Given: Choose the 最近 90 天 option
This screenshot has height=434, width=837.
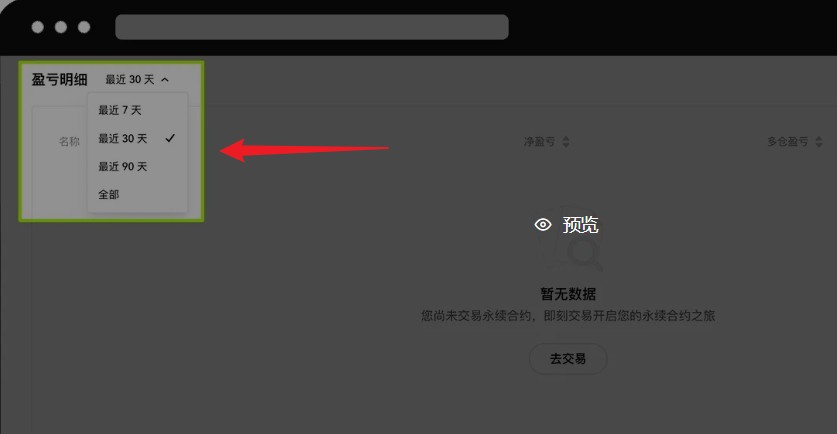Looking at the screenshot, I should point(122,167).
